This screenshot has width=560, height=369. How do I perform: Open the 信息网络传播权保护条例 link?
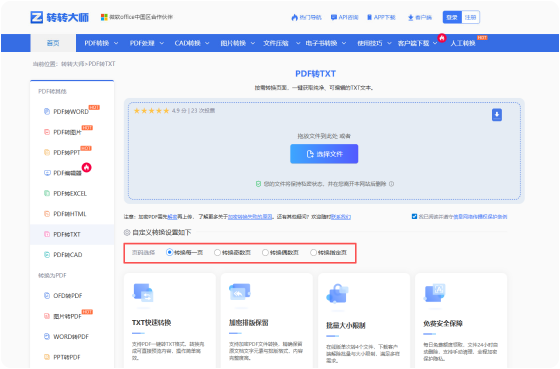click(480, 216)
